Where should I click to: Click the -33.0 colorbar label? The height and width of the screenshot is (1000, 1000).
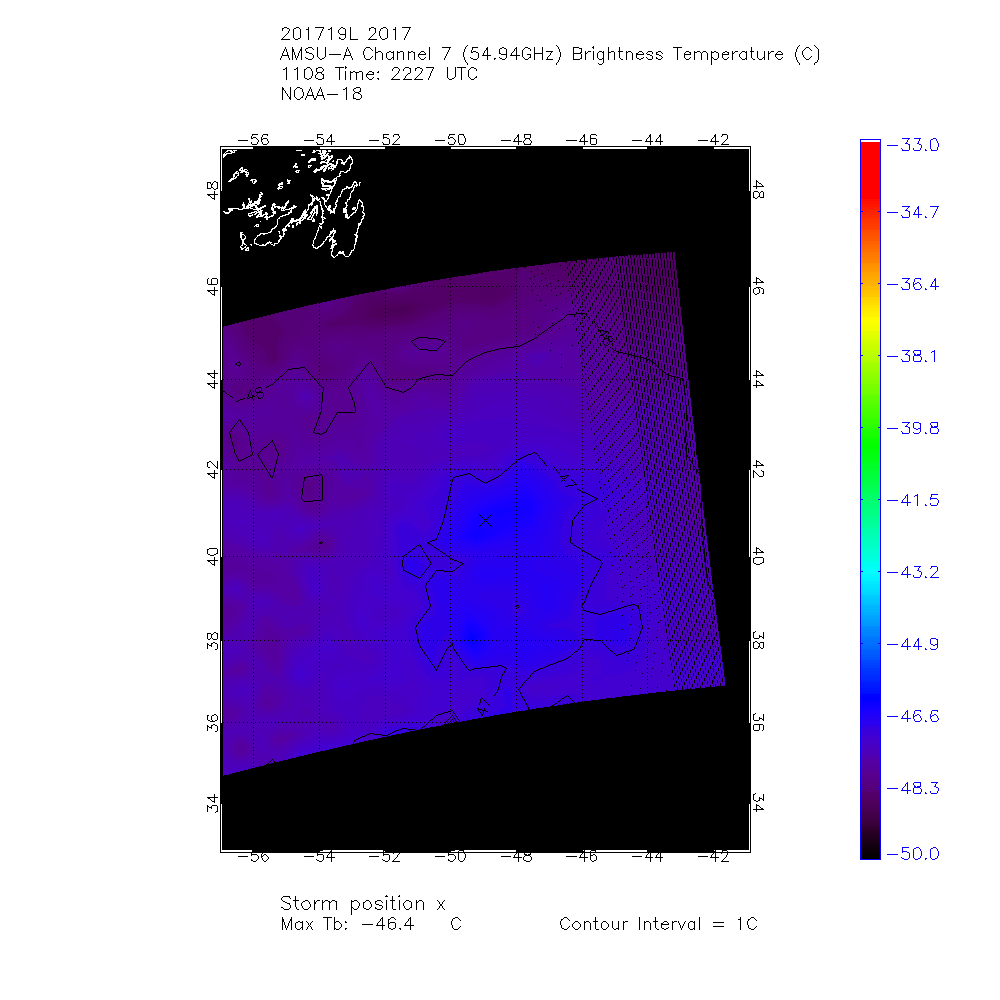[913, 145]
